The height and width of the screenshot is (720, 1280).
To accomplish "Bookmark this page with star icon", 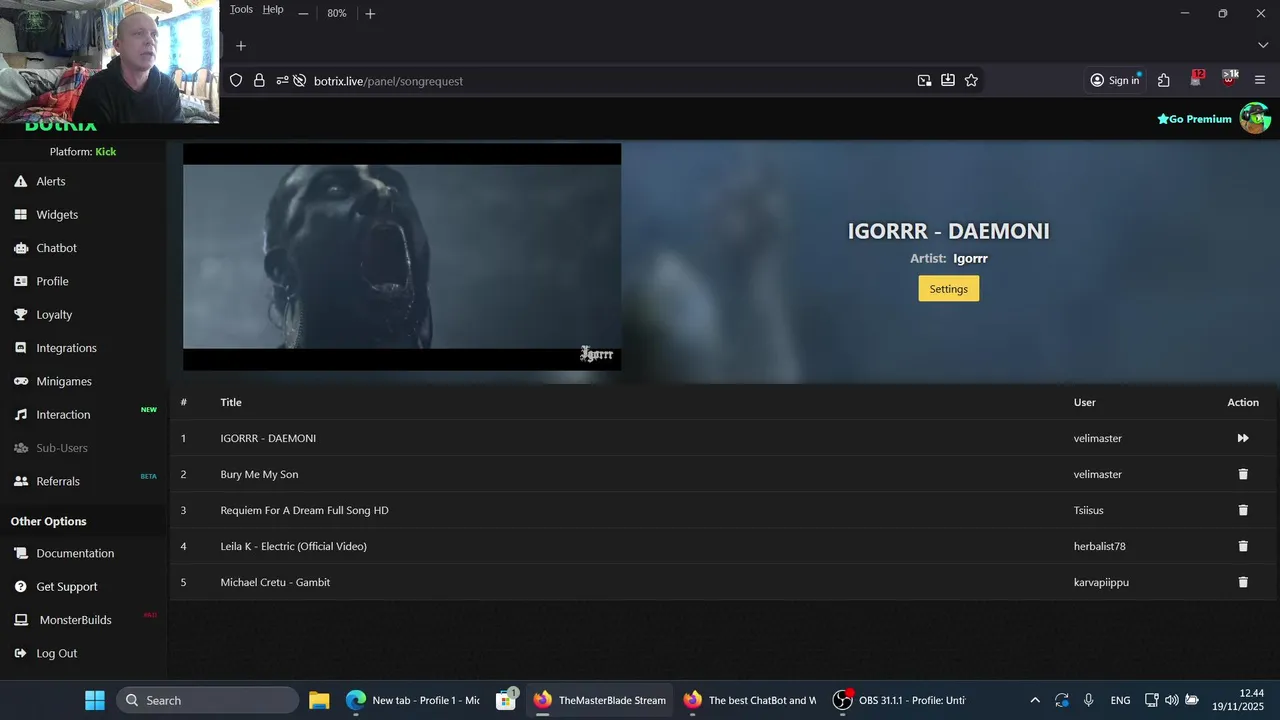I will click(x=971, y=80).
